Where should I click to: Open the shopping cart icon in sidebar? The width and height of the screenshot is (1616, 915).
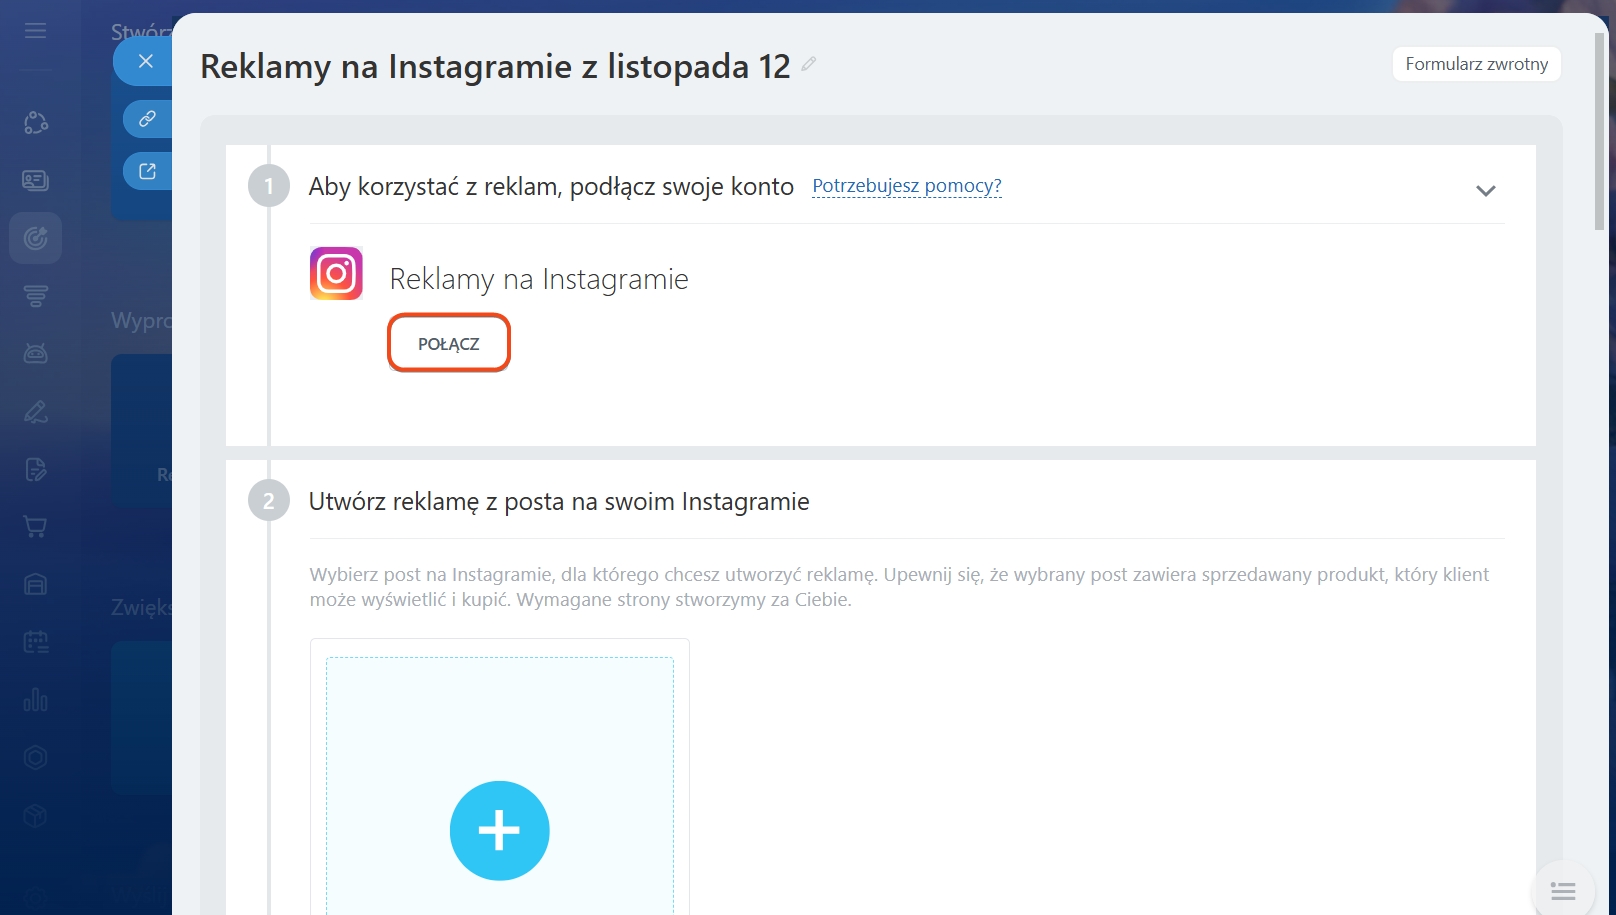(x=36, y=527)
